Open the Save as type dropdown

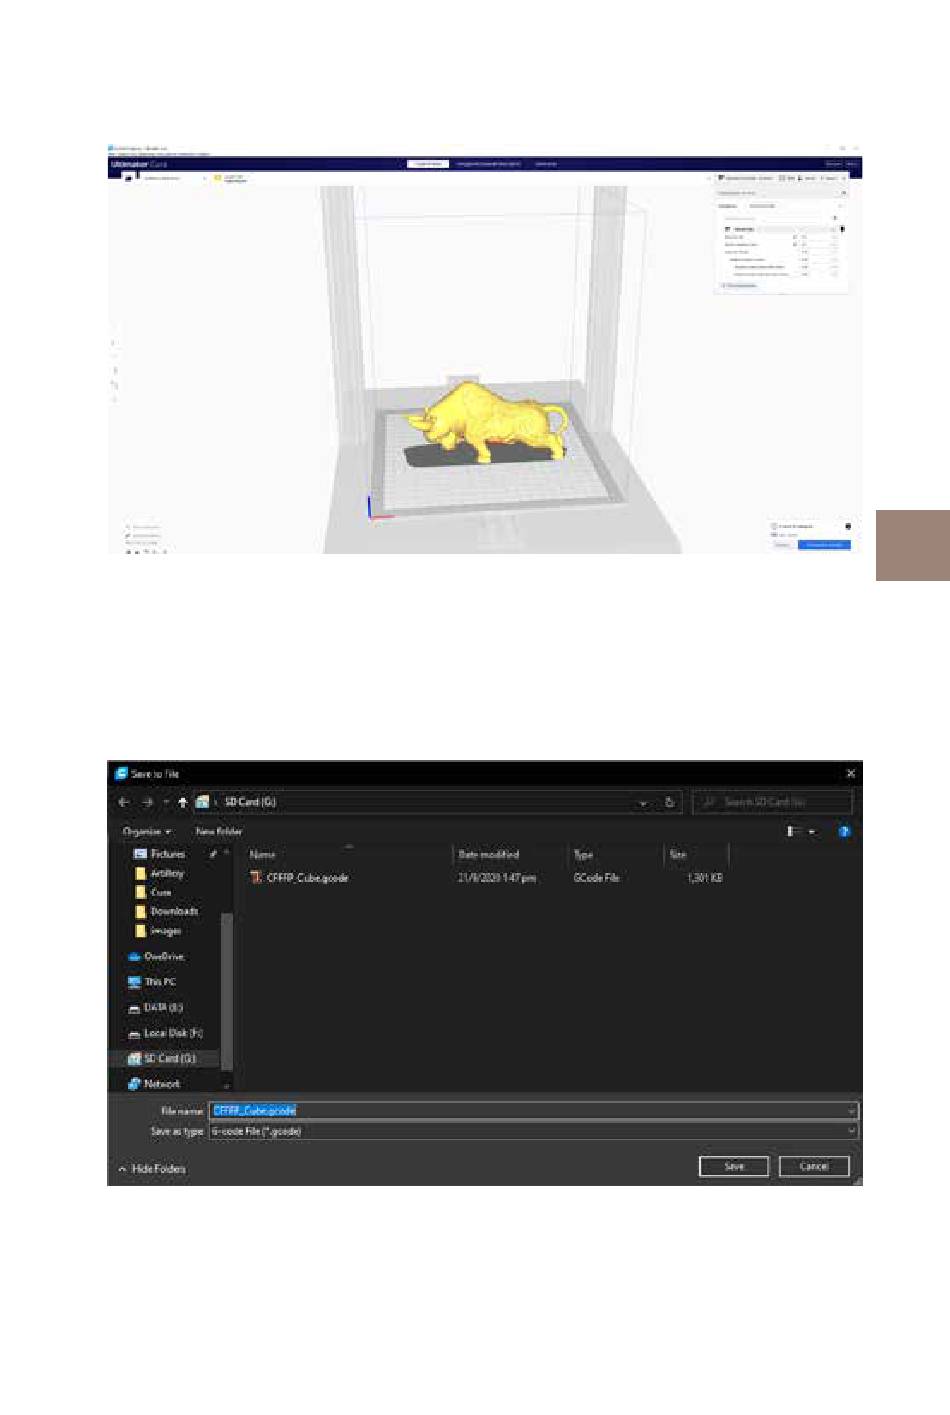[x=533, y=1131]
